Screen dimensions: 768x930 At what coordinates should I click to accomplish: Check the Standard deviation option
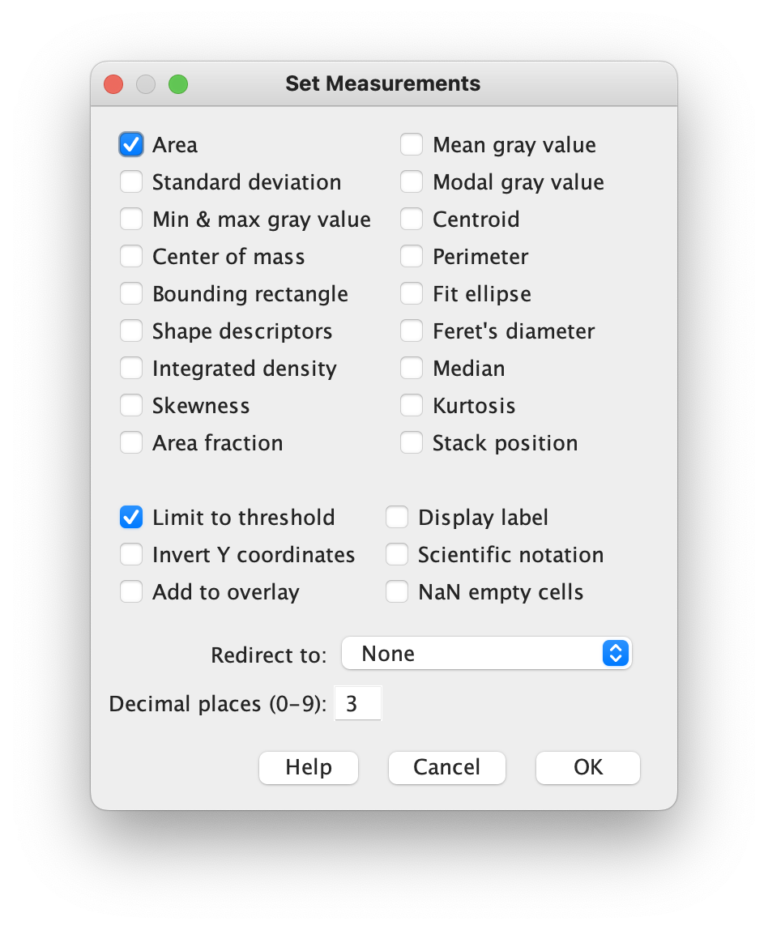tap(131, 182)
